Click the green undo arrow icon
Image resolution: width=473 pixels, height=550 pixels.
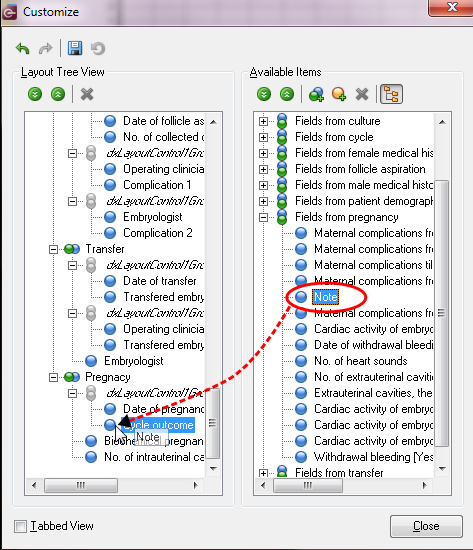[x=22, y=48]
